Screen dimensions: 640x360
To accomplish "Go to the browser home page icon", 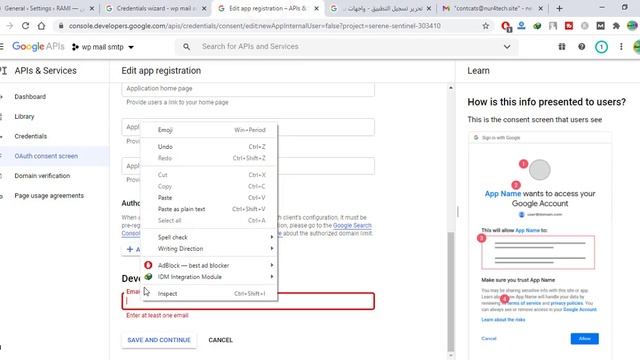I will click(x=41, y=26).
